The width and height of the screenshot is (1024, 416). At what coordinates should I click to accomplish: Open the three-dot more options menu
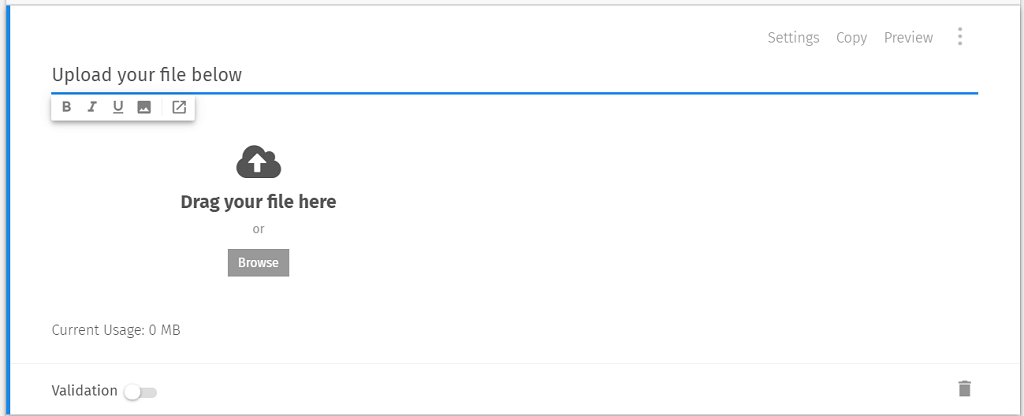pos(960,37)
